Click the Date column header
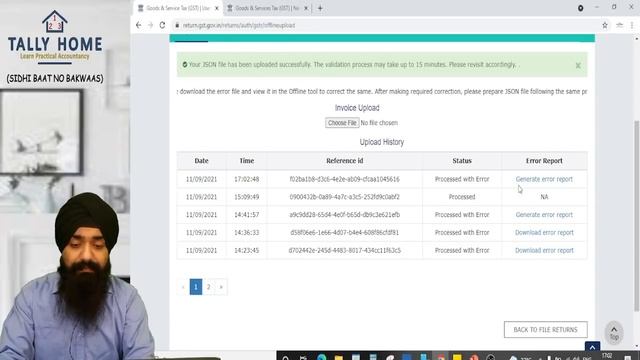Image resolution: width=640 pixels, height=360 pixels. point(201,161)
